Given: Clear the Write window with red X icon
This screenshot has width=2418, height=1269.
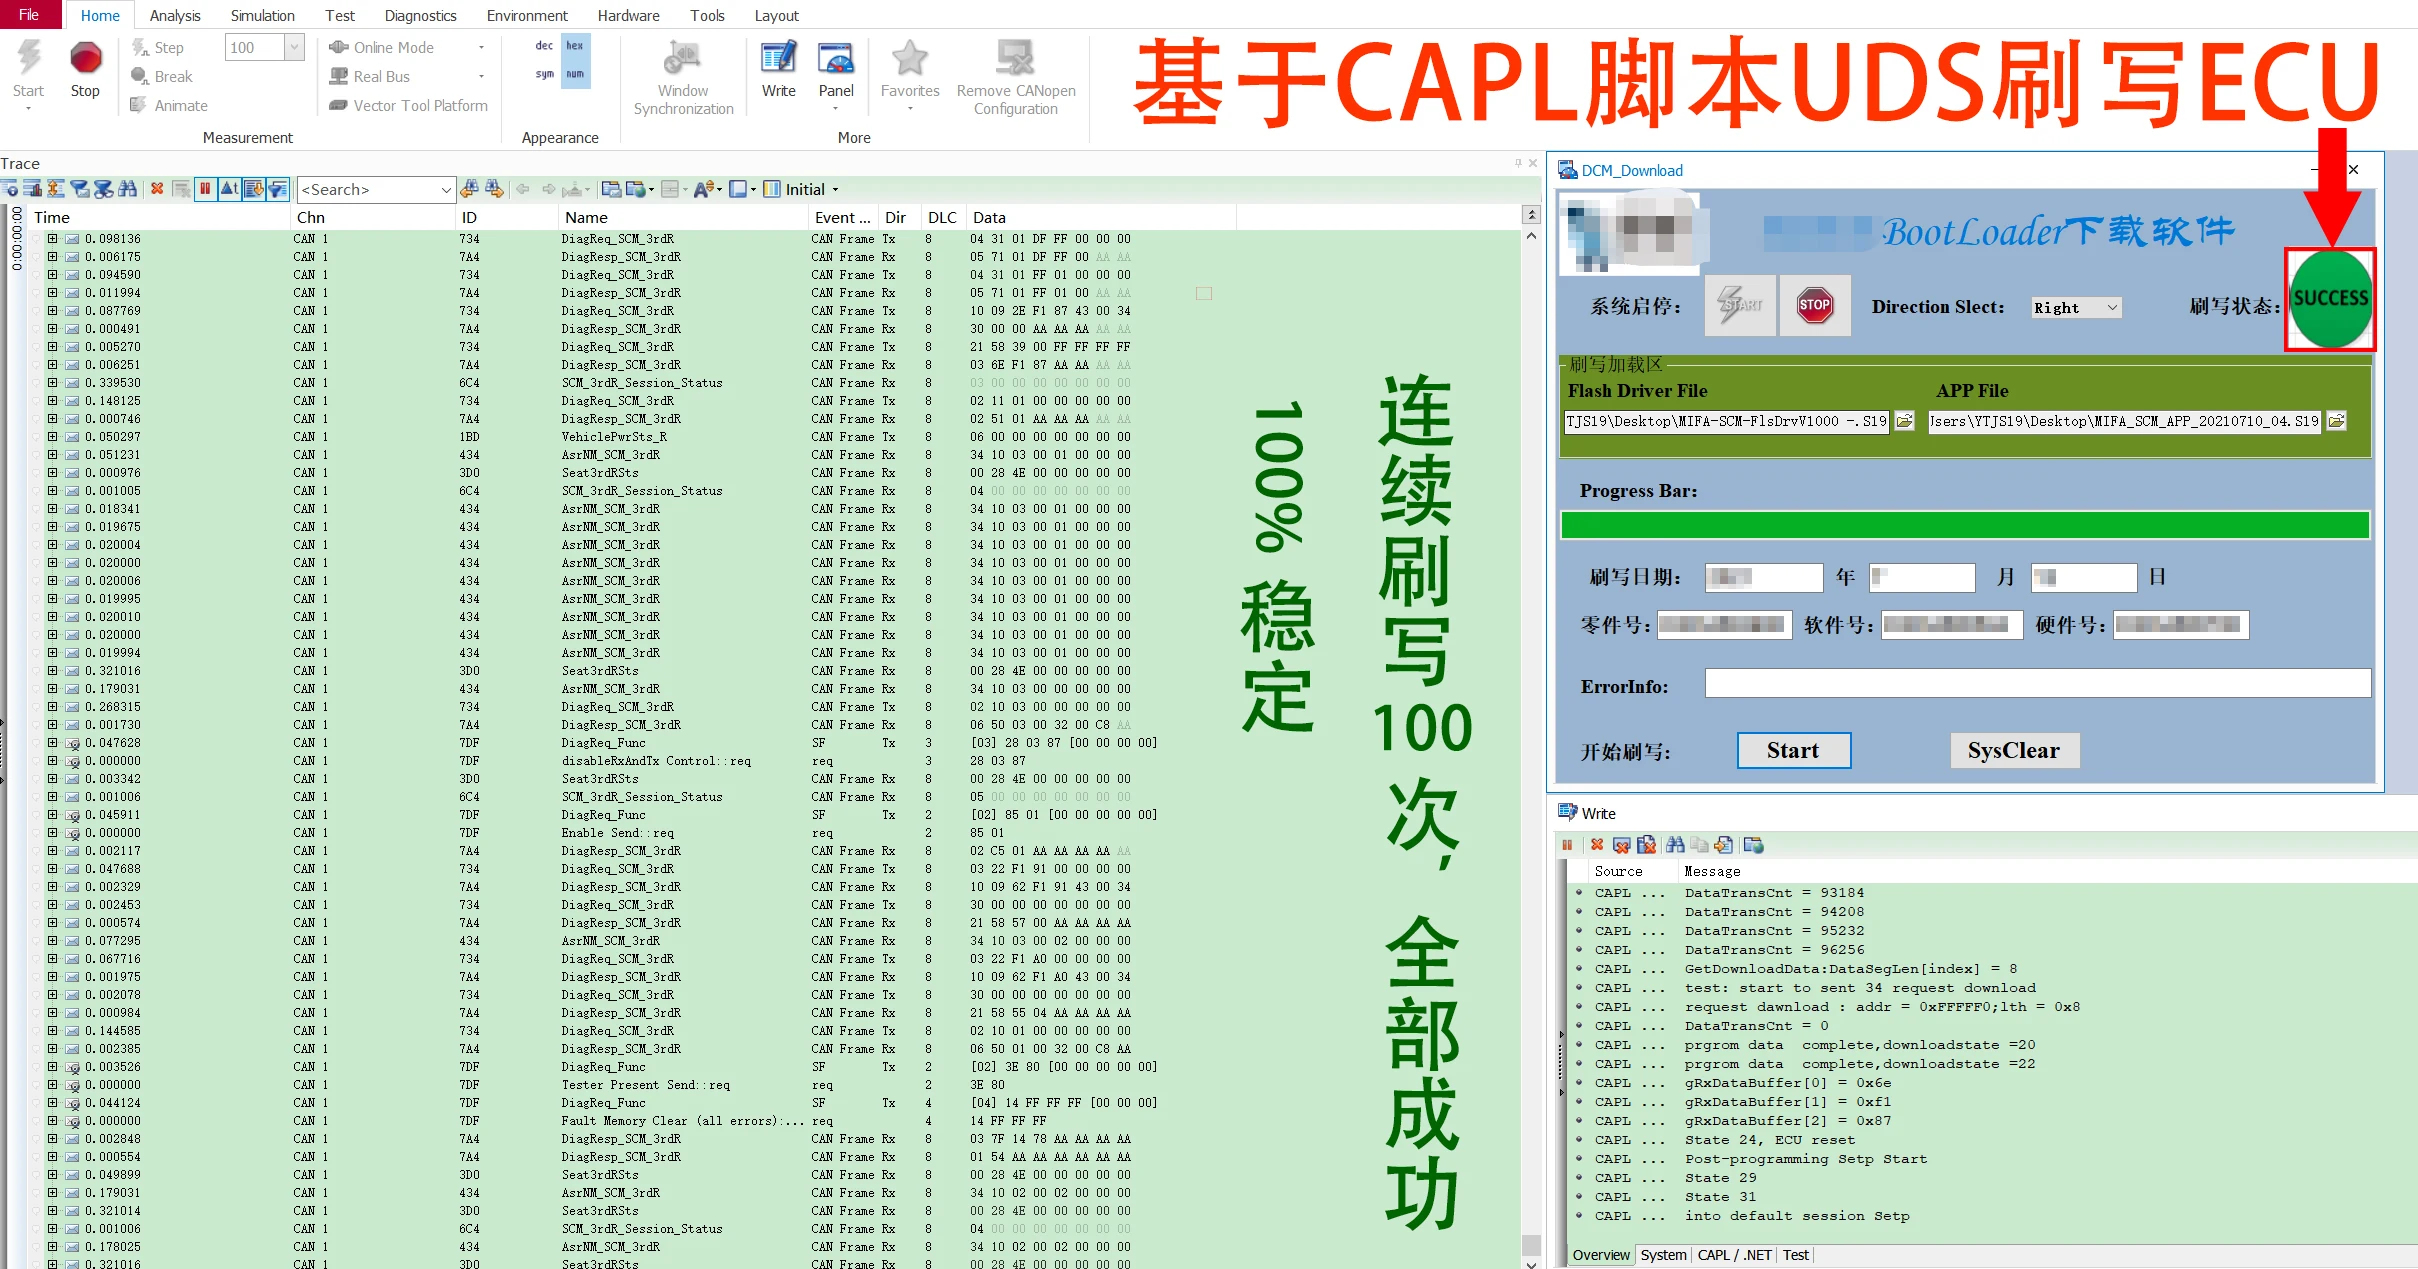Looking at the screenshot, I should [1597, 845].
